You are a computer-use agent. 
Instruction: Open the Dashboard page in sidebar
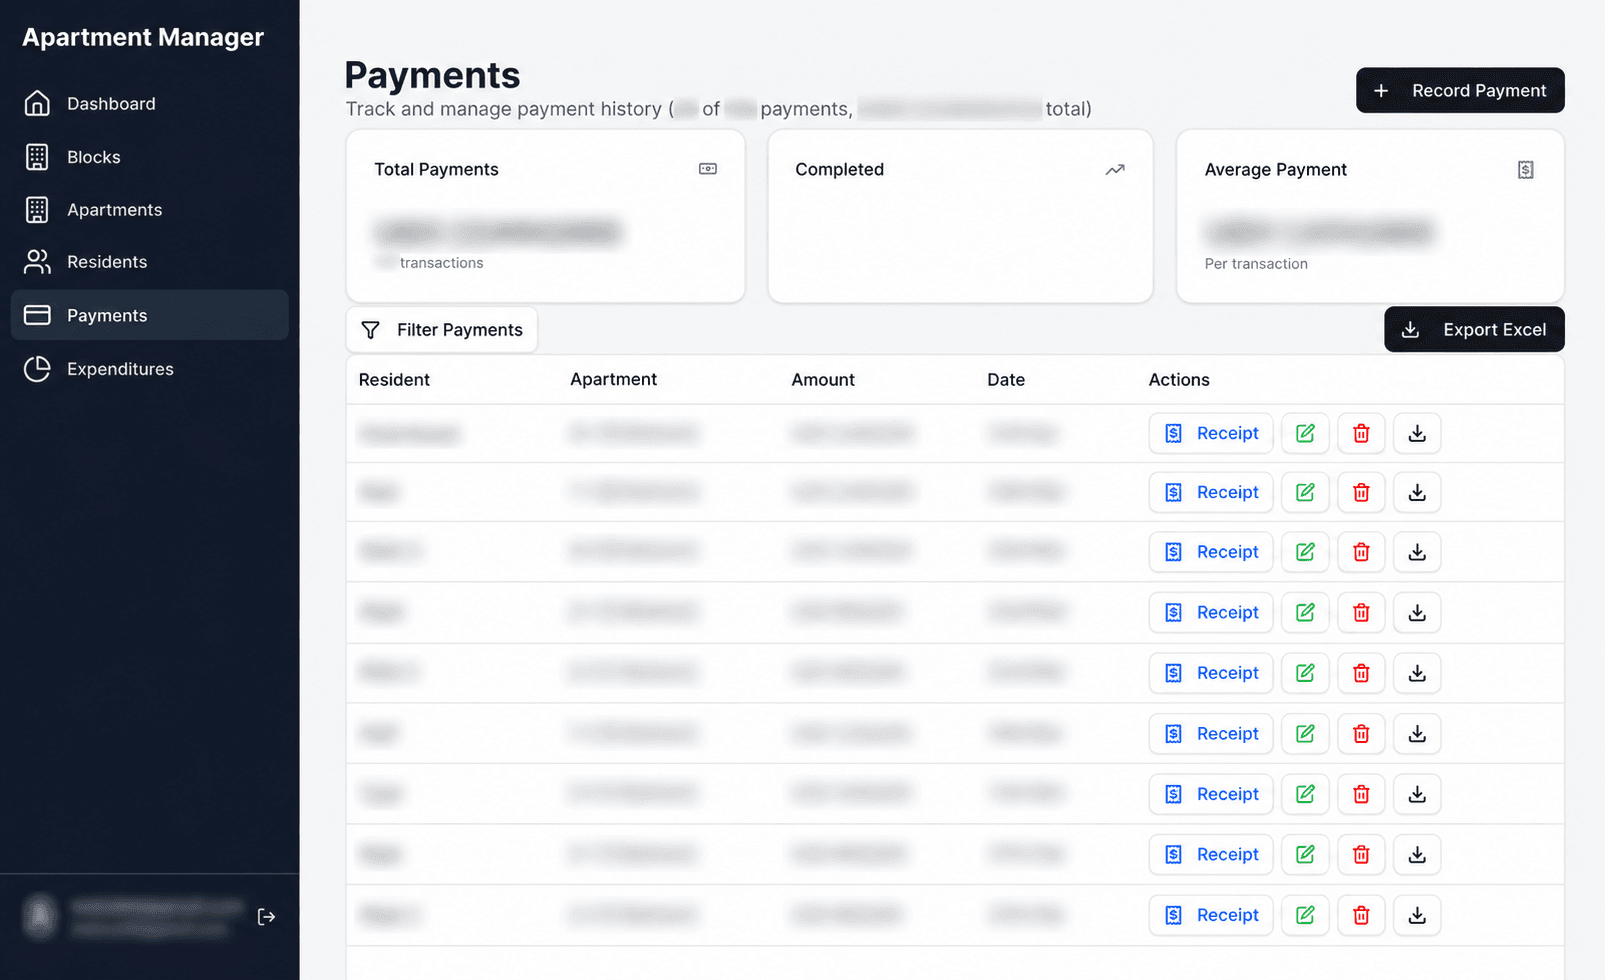coord(150,103)
